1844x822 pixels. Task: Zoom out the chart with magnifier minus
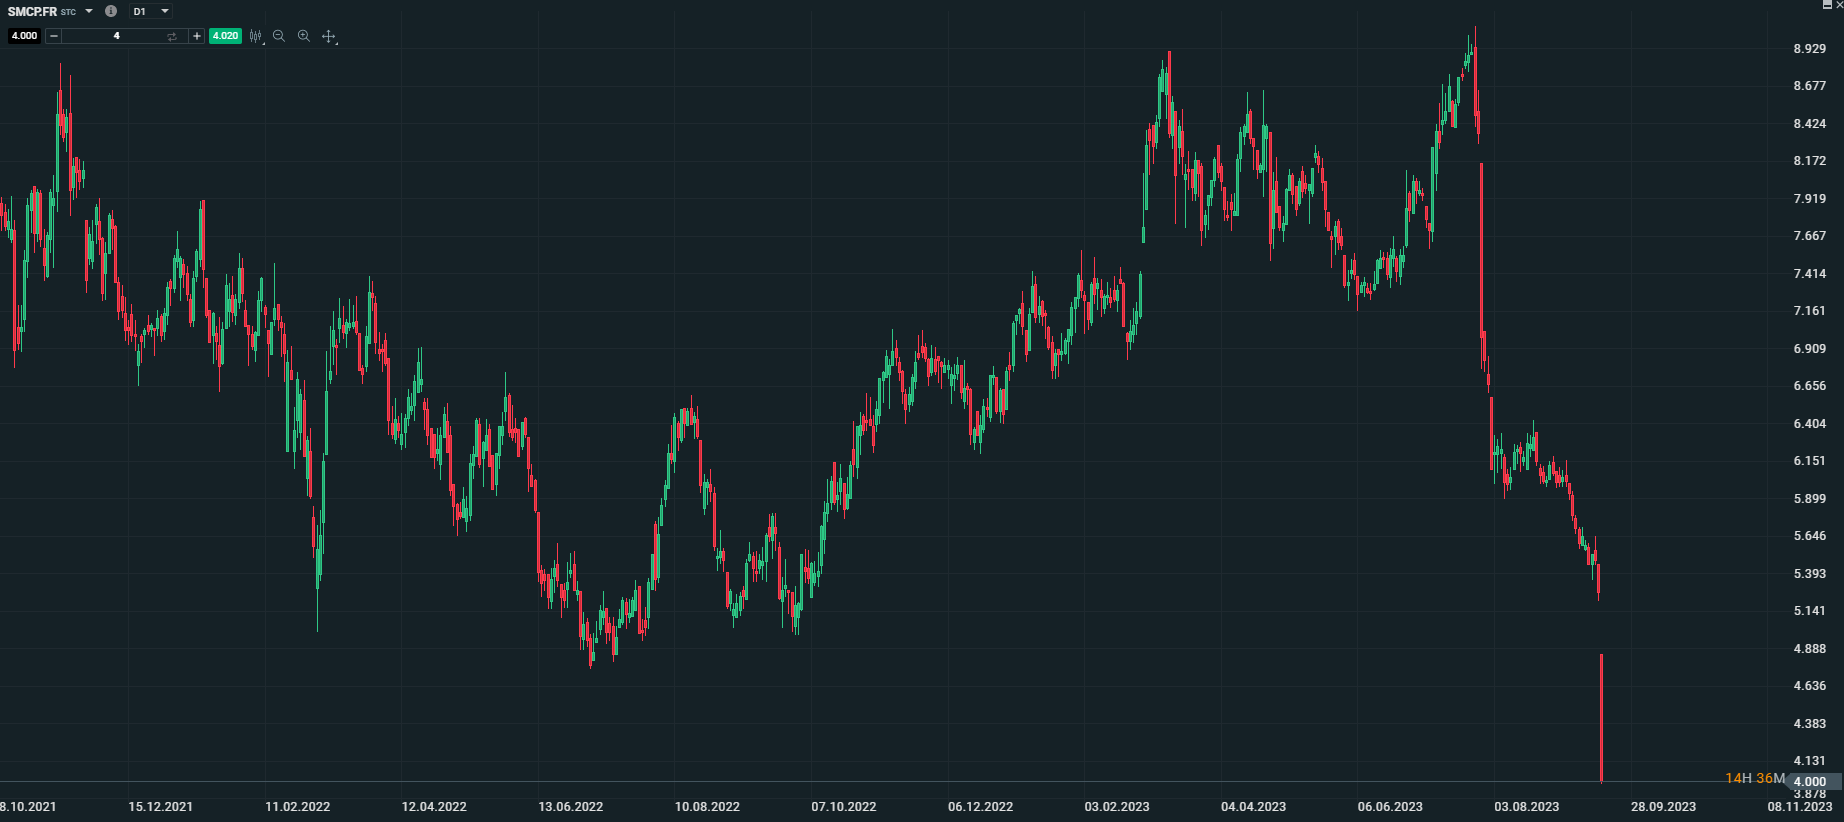pos(279,36)
